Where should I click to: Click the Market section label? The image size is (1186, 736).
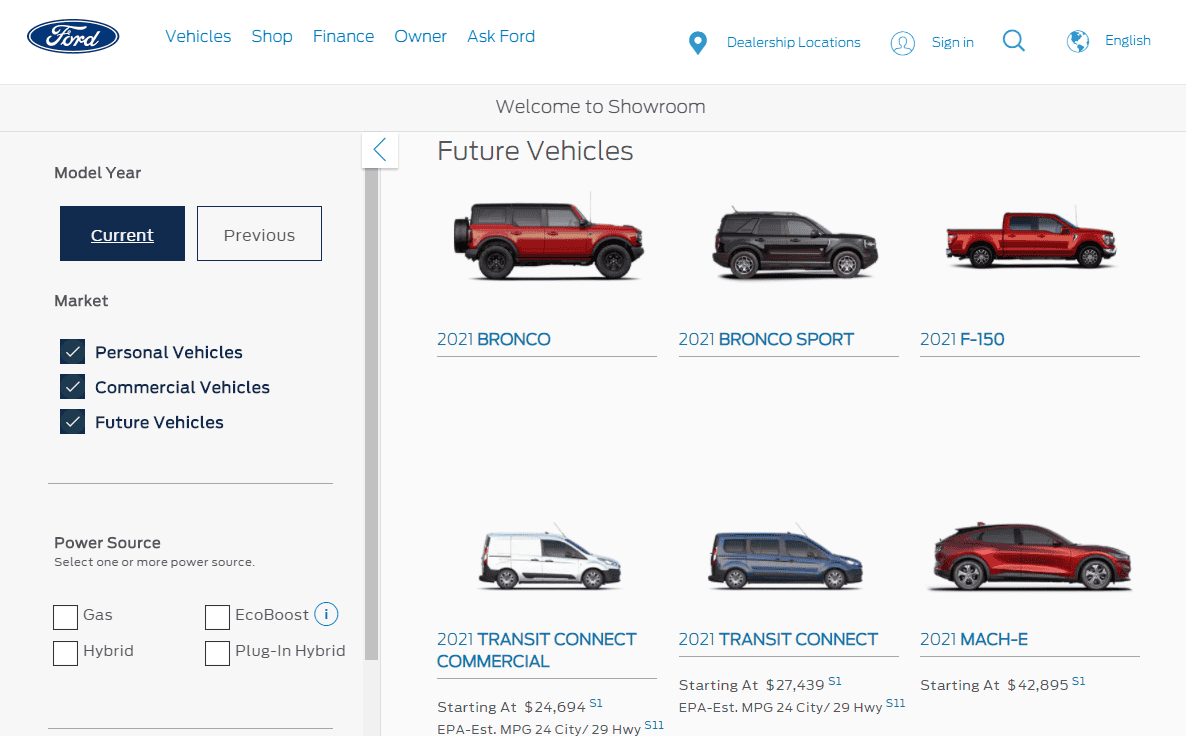tap(81, 300)
